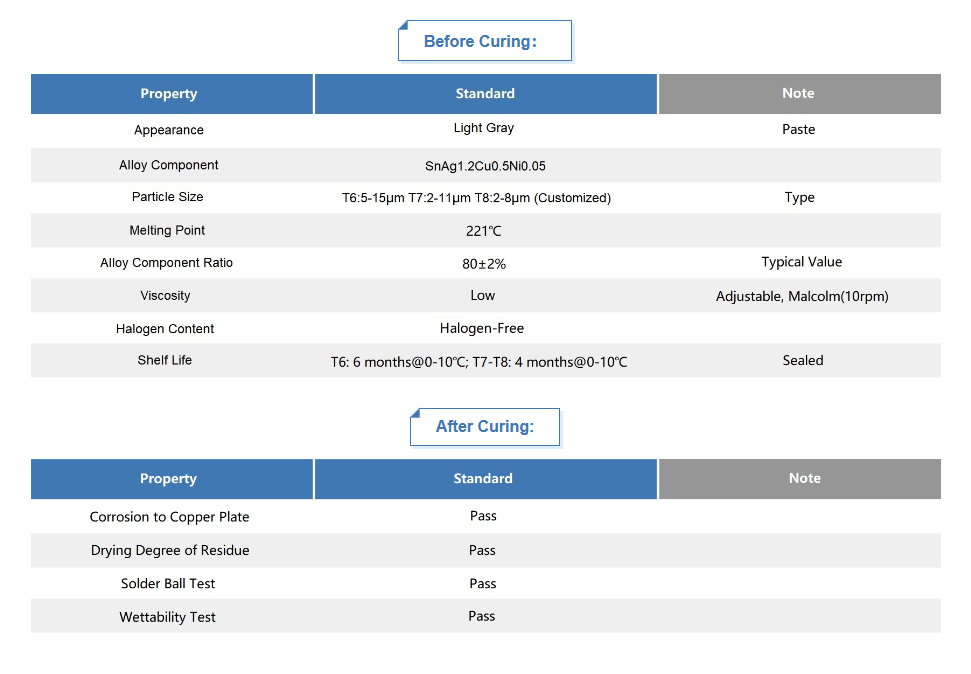The width and height of the screenshot is (971, 674).
Task: Select the 'Shelf Life' property cell
Action: click(x=165, y=360)
